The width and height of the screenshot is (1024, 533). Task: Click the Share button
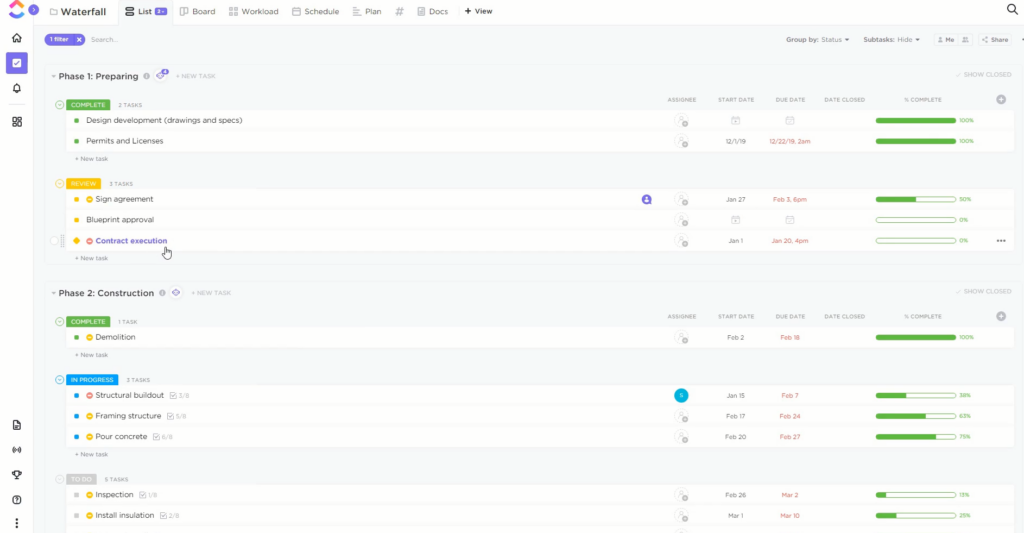tap(995, 40)
